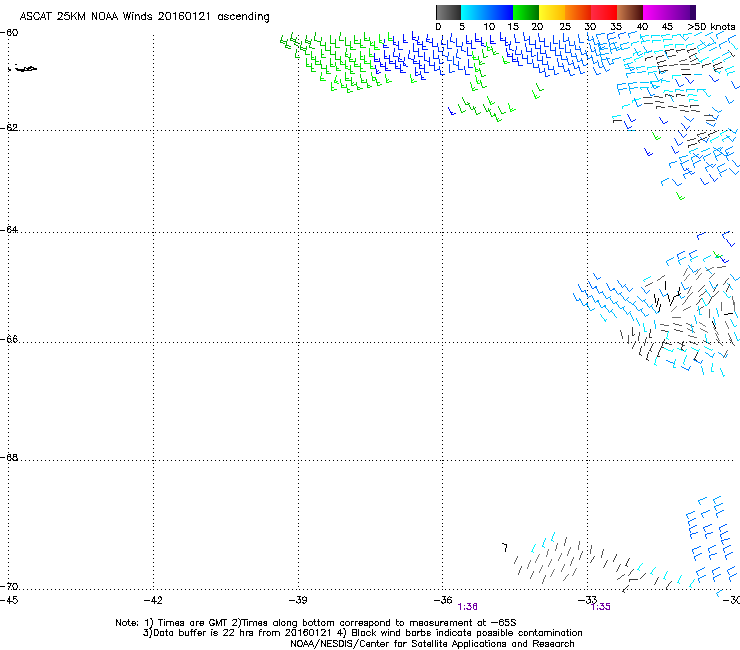Click the latitude label '-70'
The image size is (740, 650).
(x=9, y=586)
